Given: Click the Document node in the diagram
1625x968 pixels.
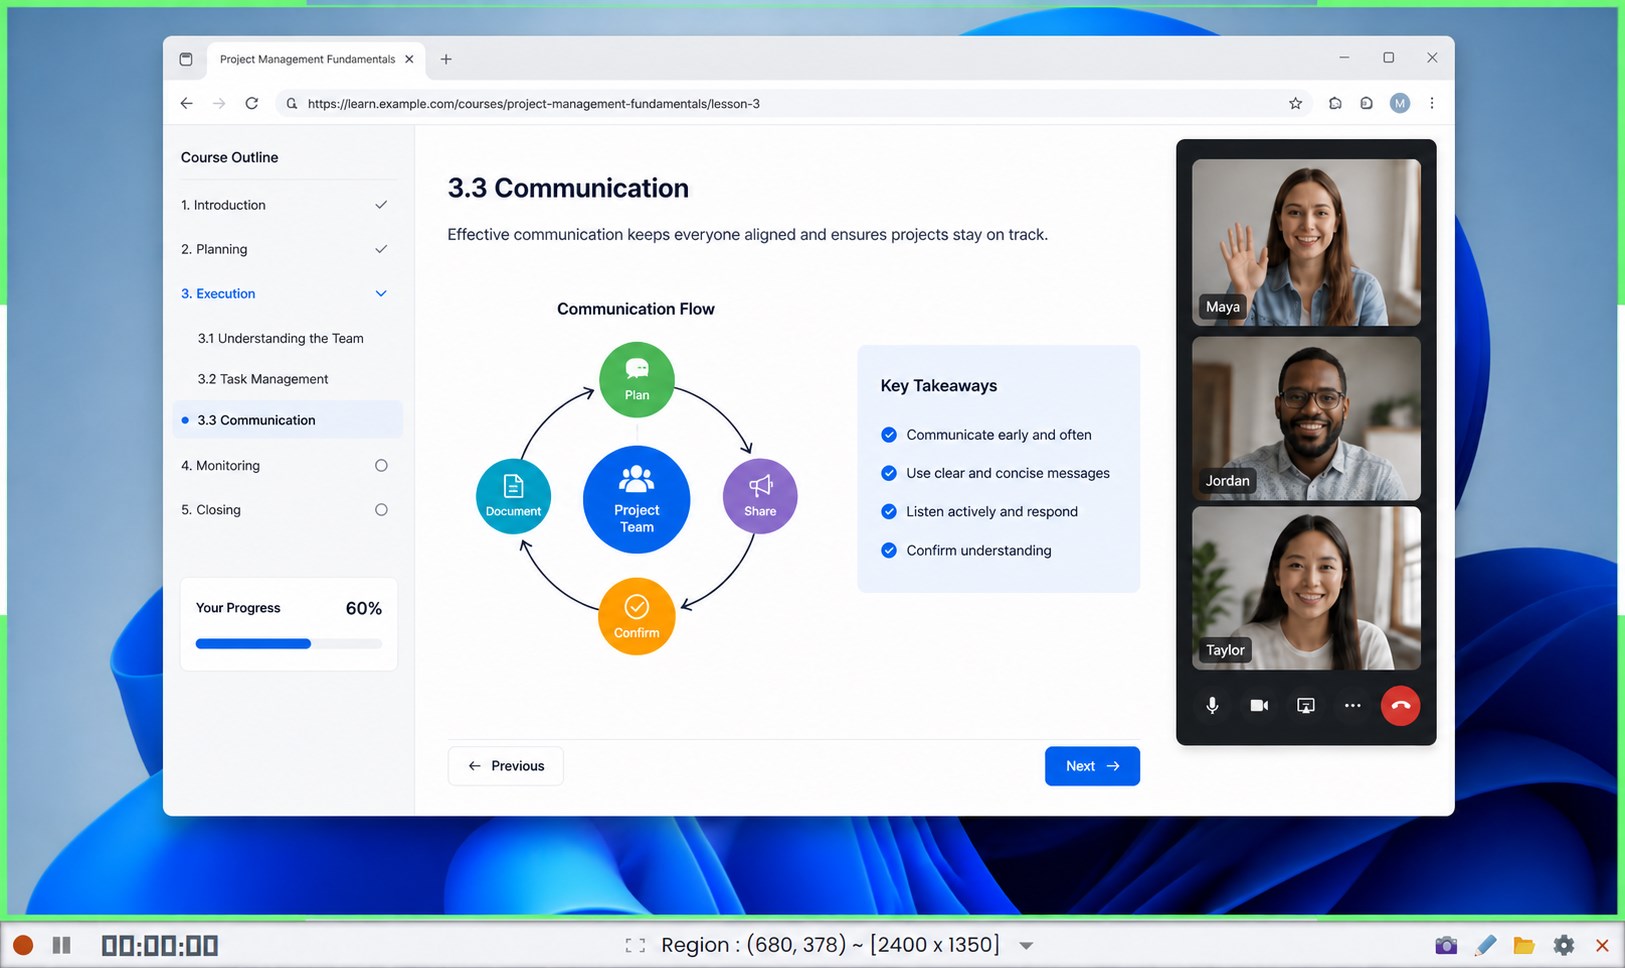Looking at the screenshot, I should tap(513, 496).
